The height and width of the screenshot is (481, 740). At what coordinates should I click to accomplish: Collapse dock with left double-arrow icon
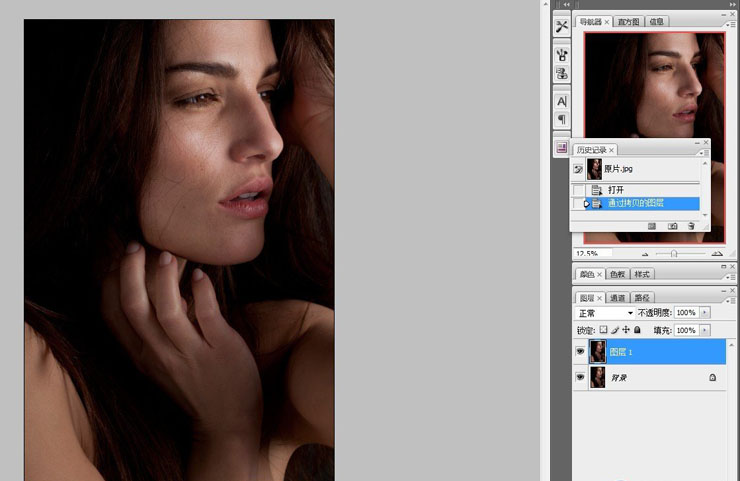pyautogui.click(x=566, y=4)
